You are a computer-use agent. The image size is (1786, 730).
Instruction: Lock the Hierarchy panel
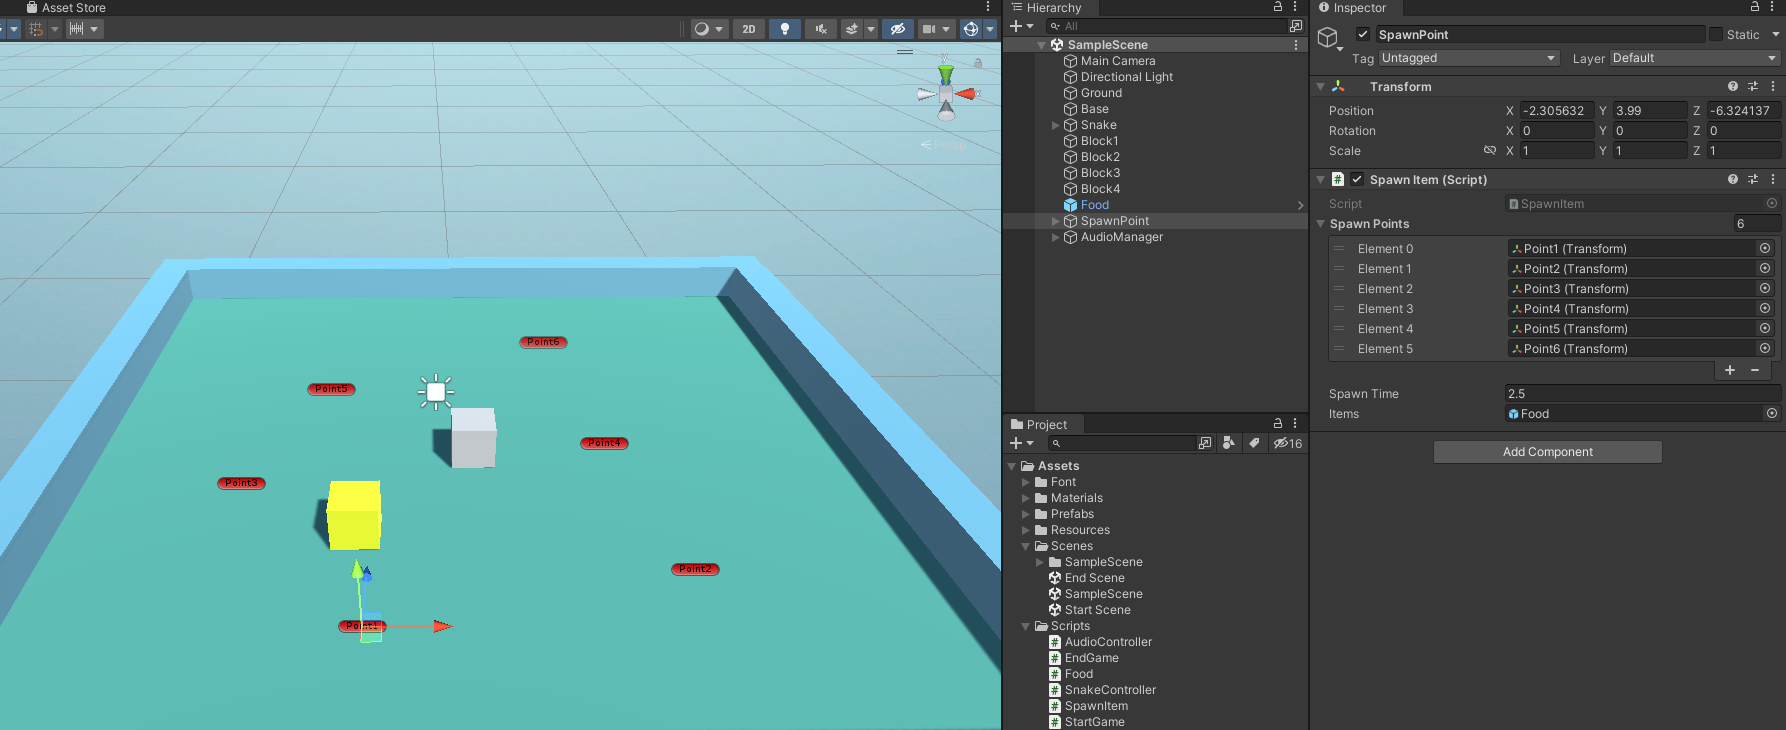coord(1277,7)
